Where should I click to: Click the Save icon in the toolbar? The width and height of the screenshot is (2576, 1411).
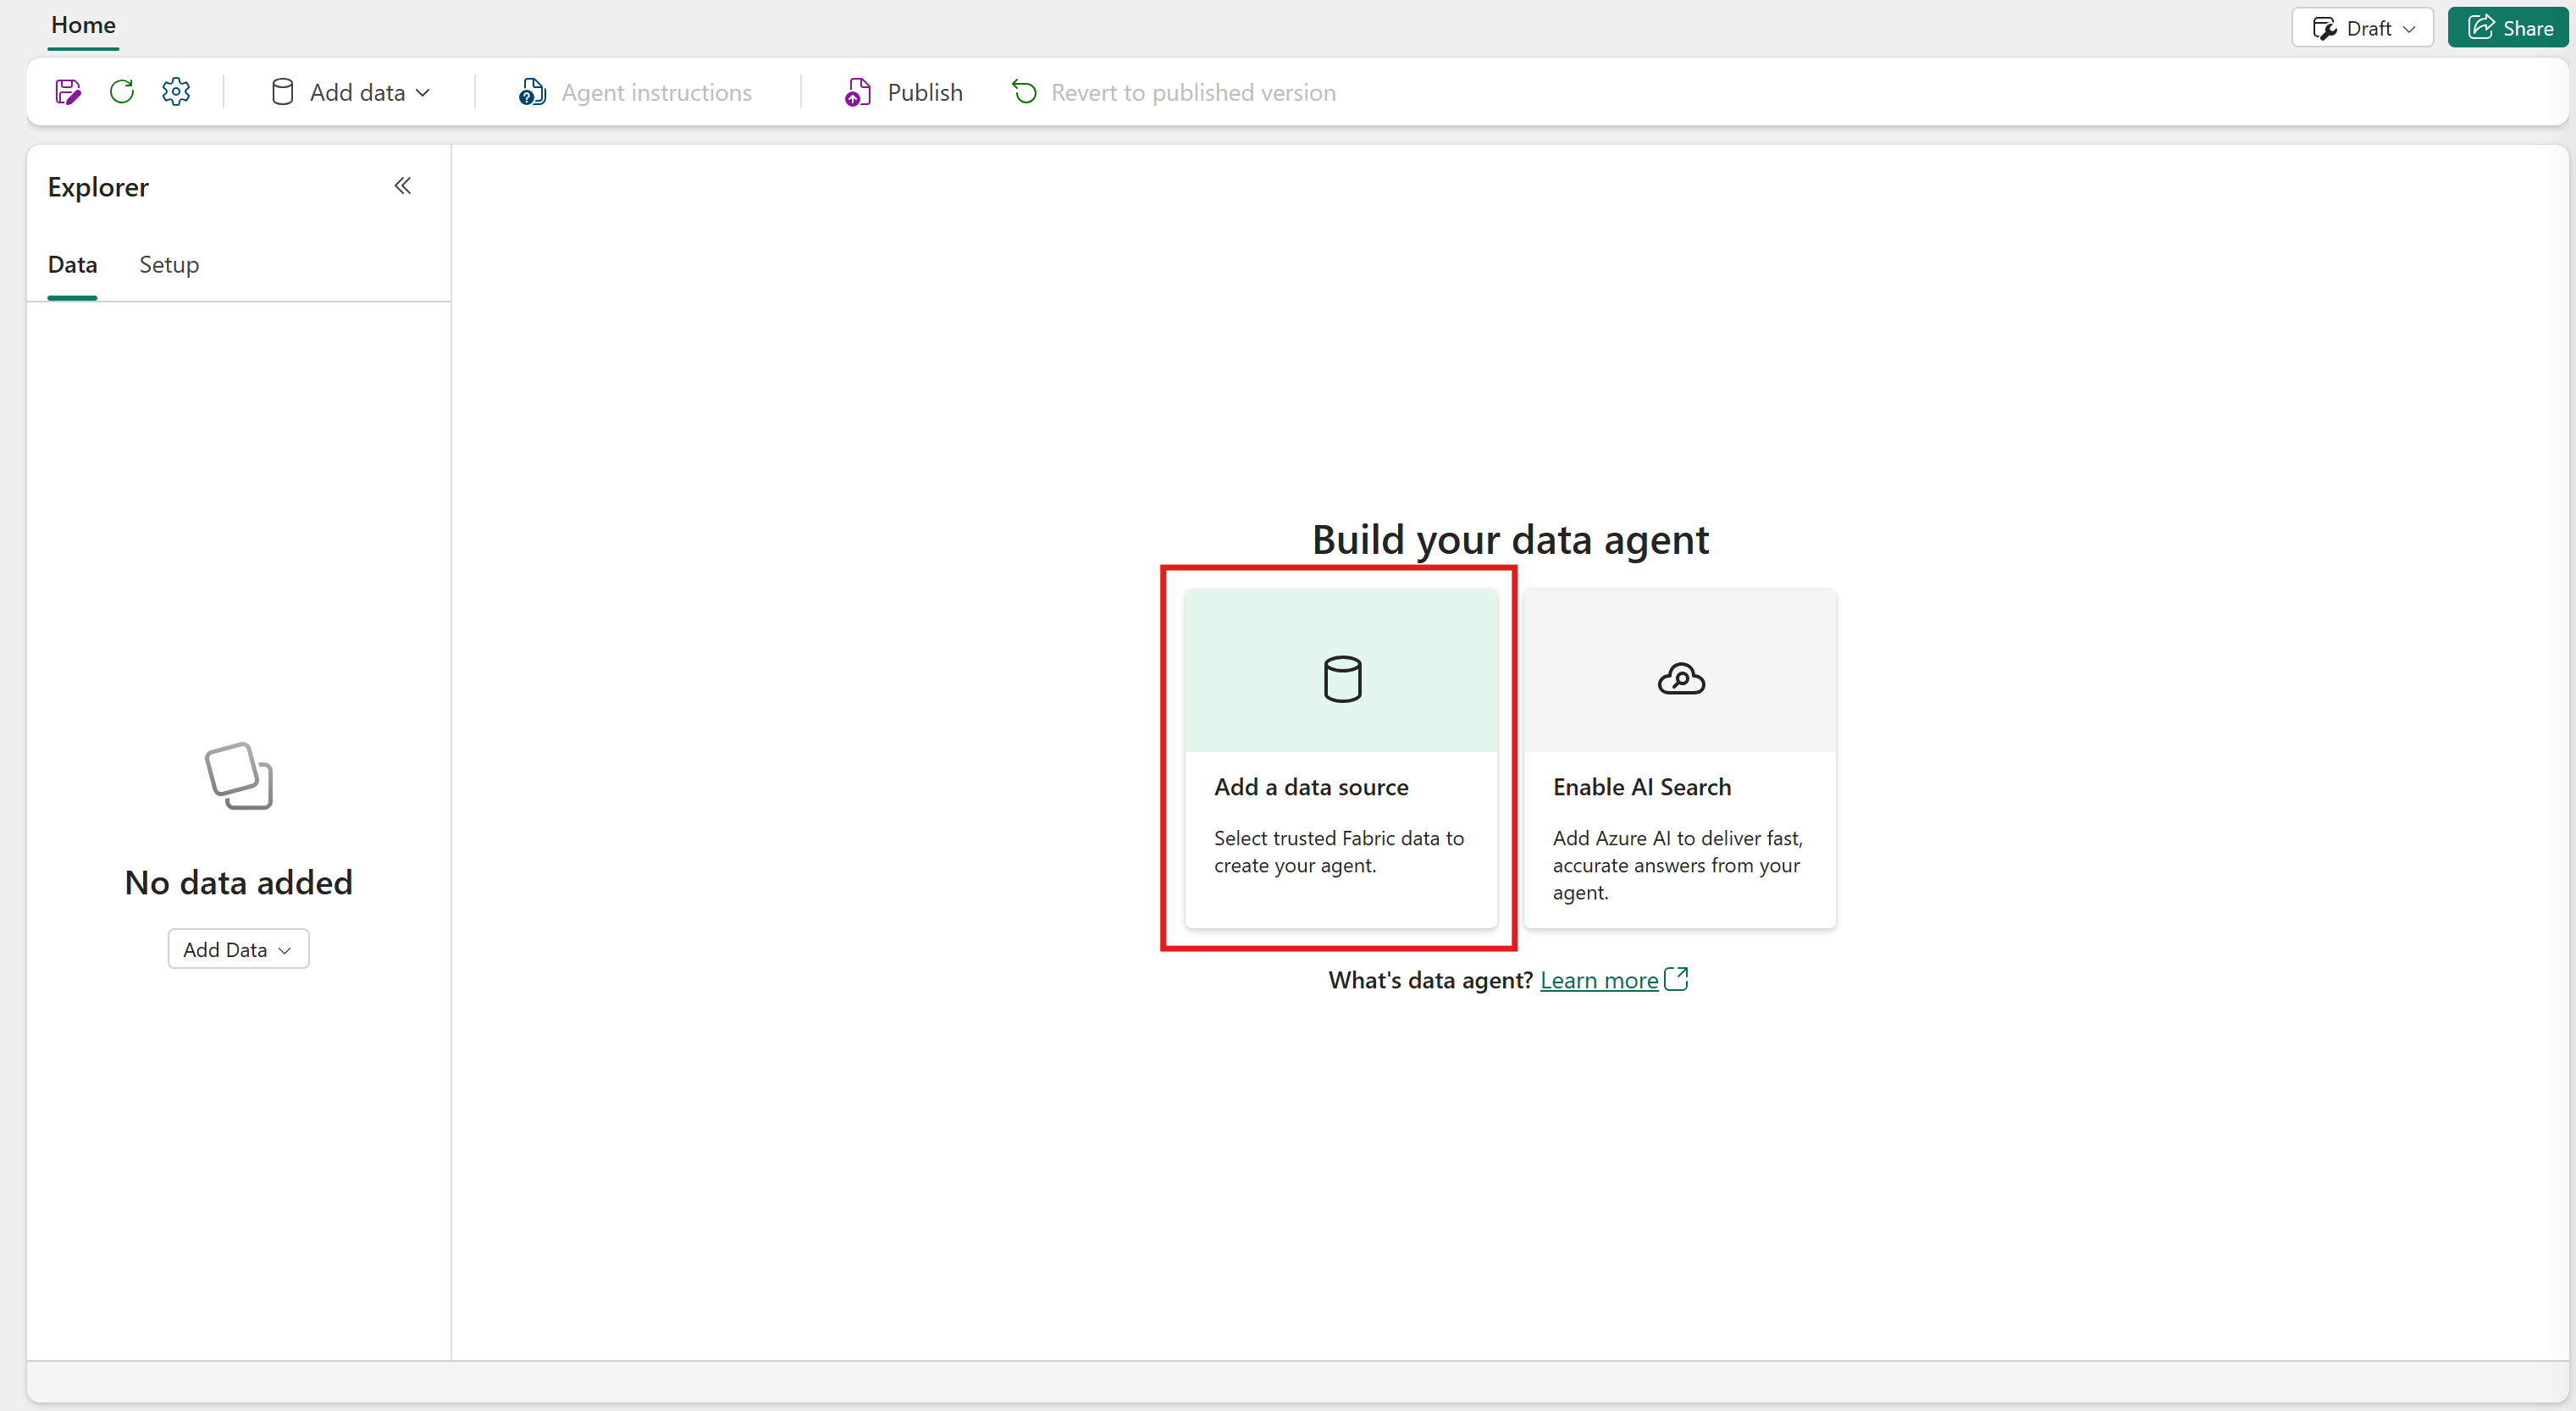click(68, 92)
